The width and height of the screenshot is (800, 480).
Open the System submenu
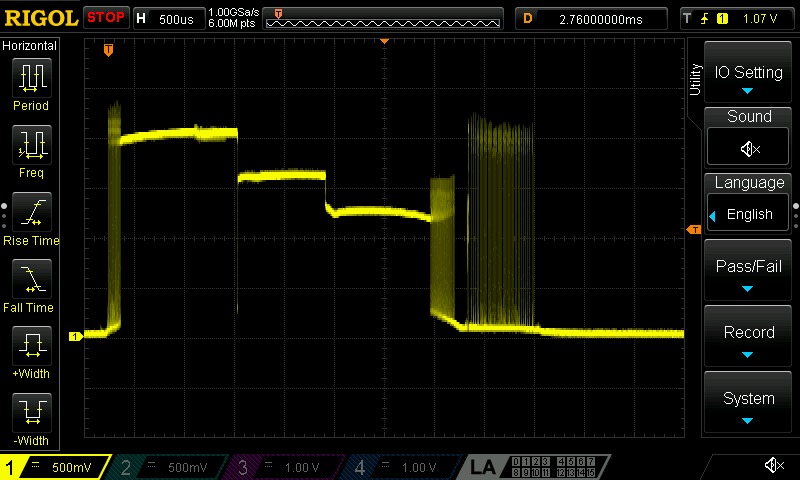point(748,402)
